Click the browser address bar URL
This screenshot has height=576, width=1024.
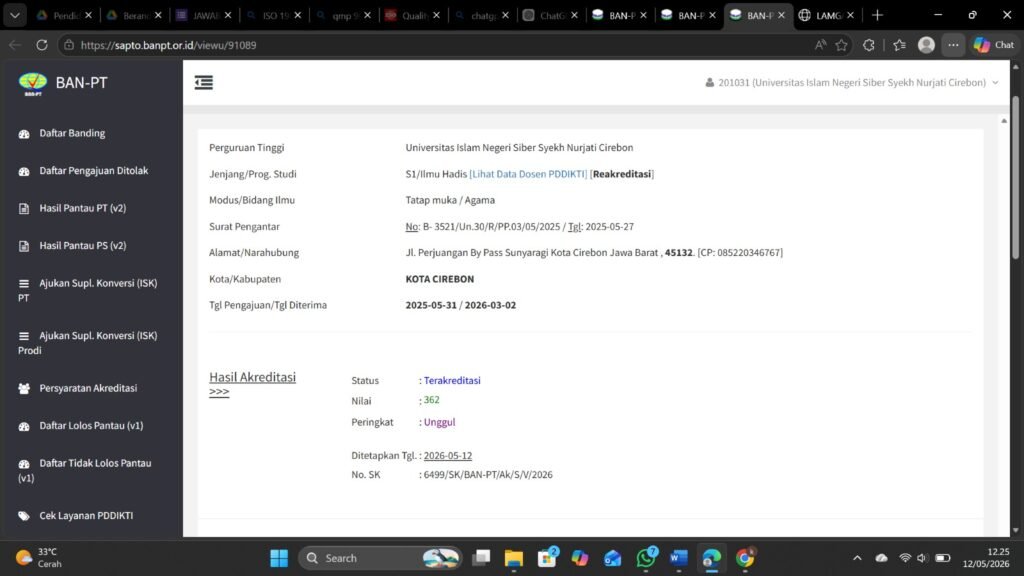pos(168,45)
